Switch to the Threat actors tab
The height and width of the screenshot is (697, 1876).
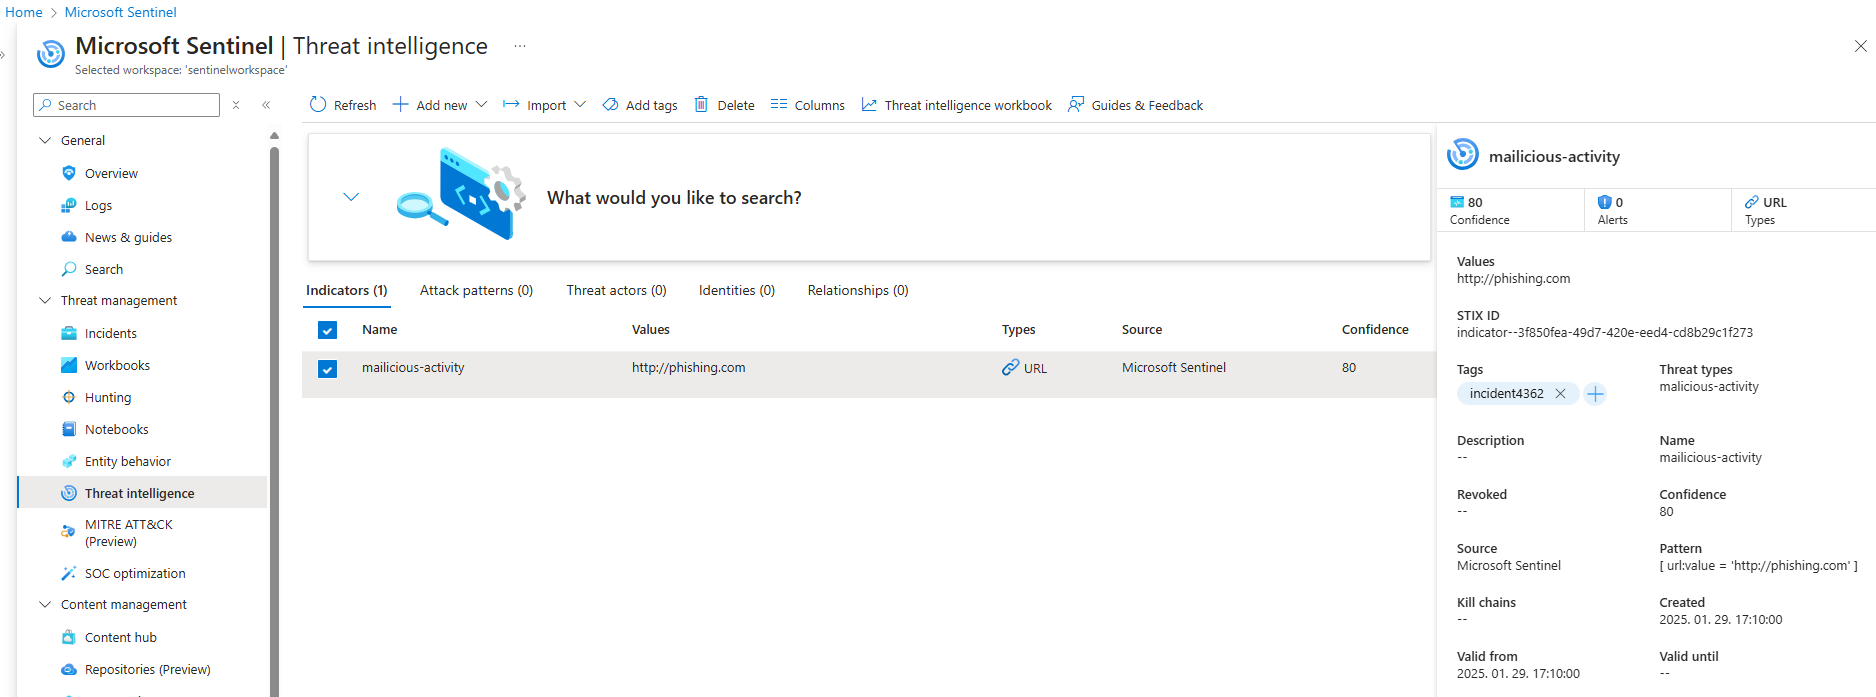pos(616,291)
